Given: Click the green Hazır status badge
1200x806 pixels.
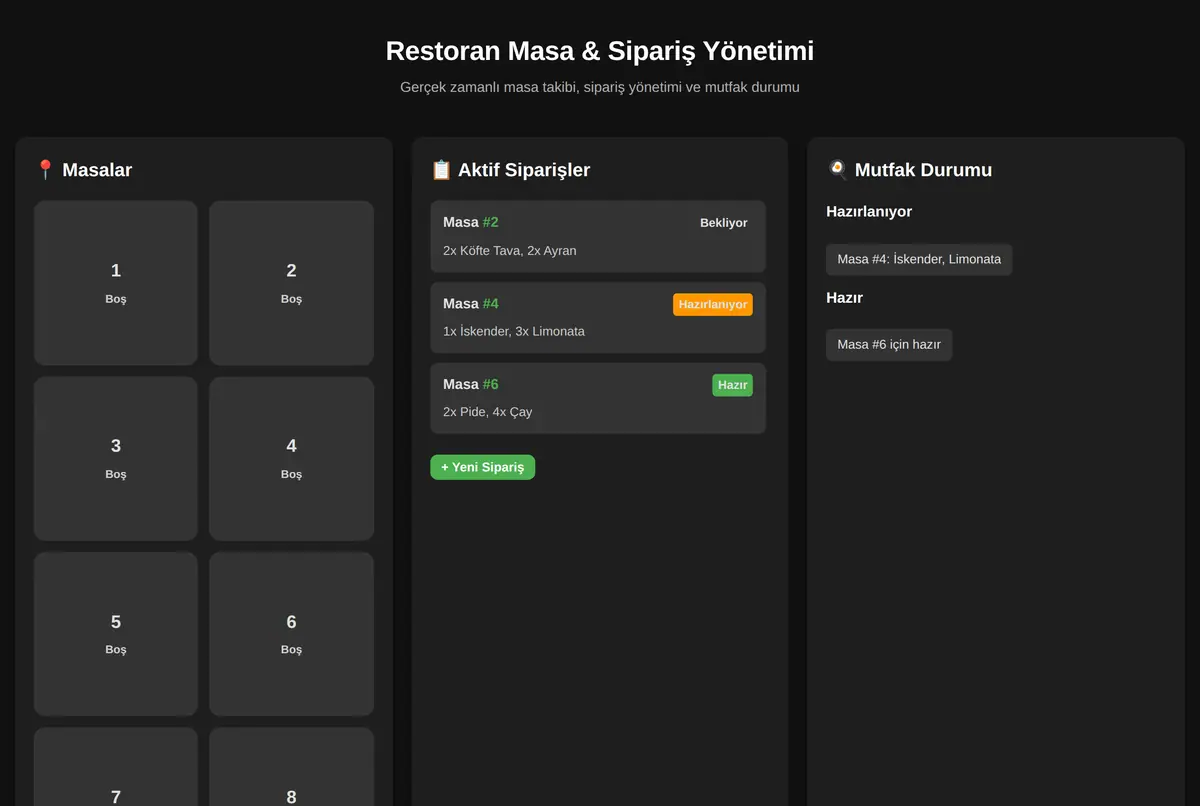Looking at the screenshot, I should [732, 385].
